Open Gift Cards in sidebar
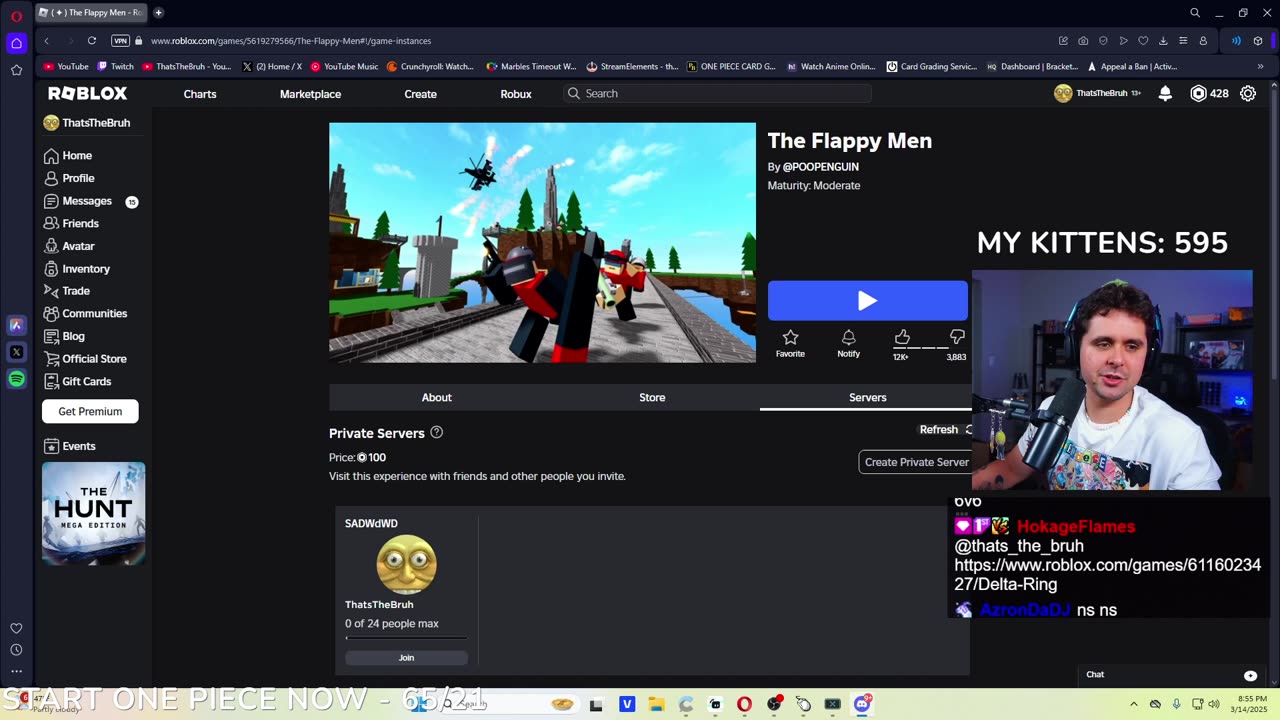 coord(77,381)
